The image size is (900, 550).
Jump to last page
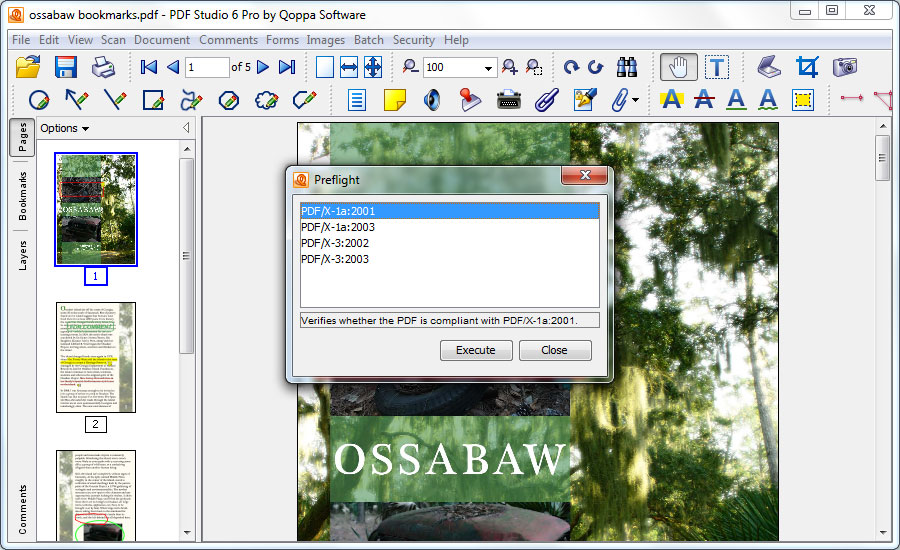click(287, 67)
